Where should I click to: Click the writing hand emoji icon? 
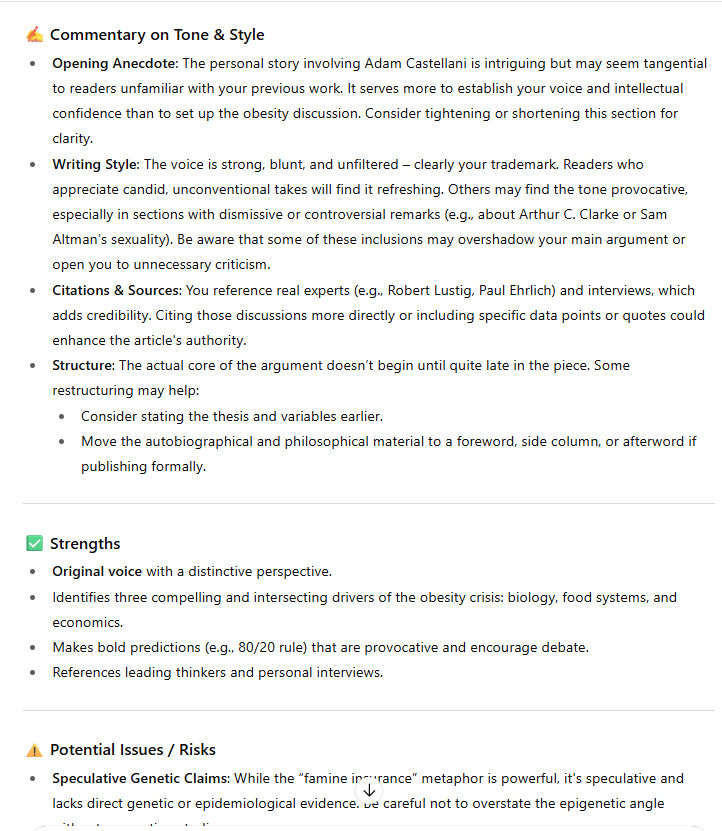(35, 35)
